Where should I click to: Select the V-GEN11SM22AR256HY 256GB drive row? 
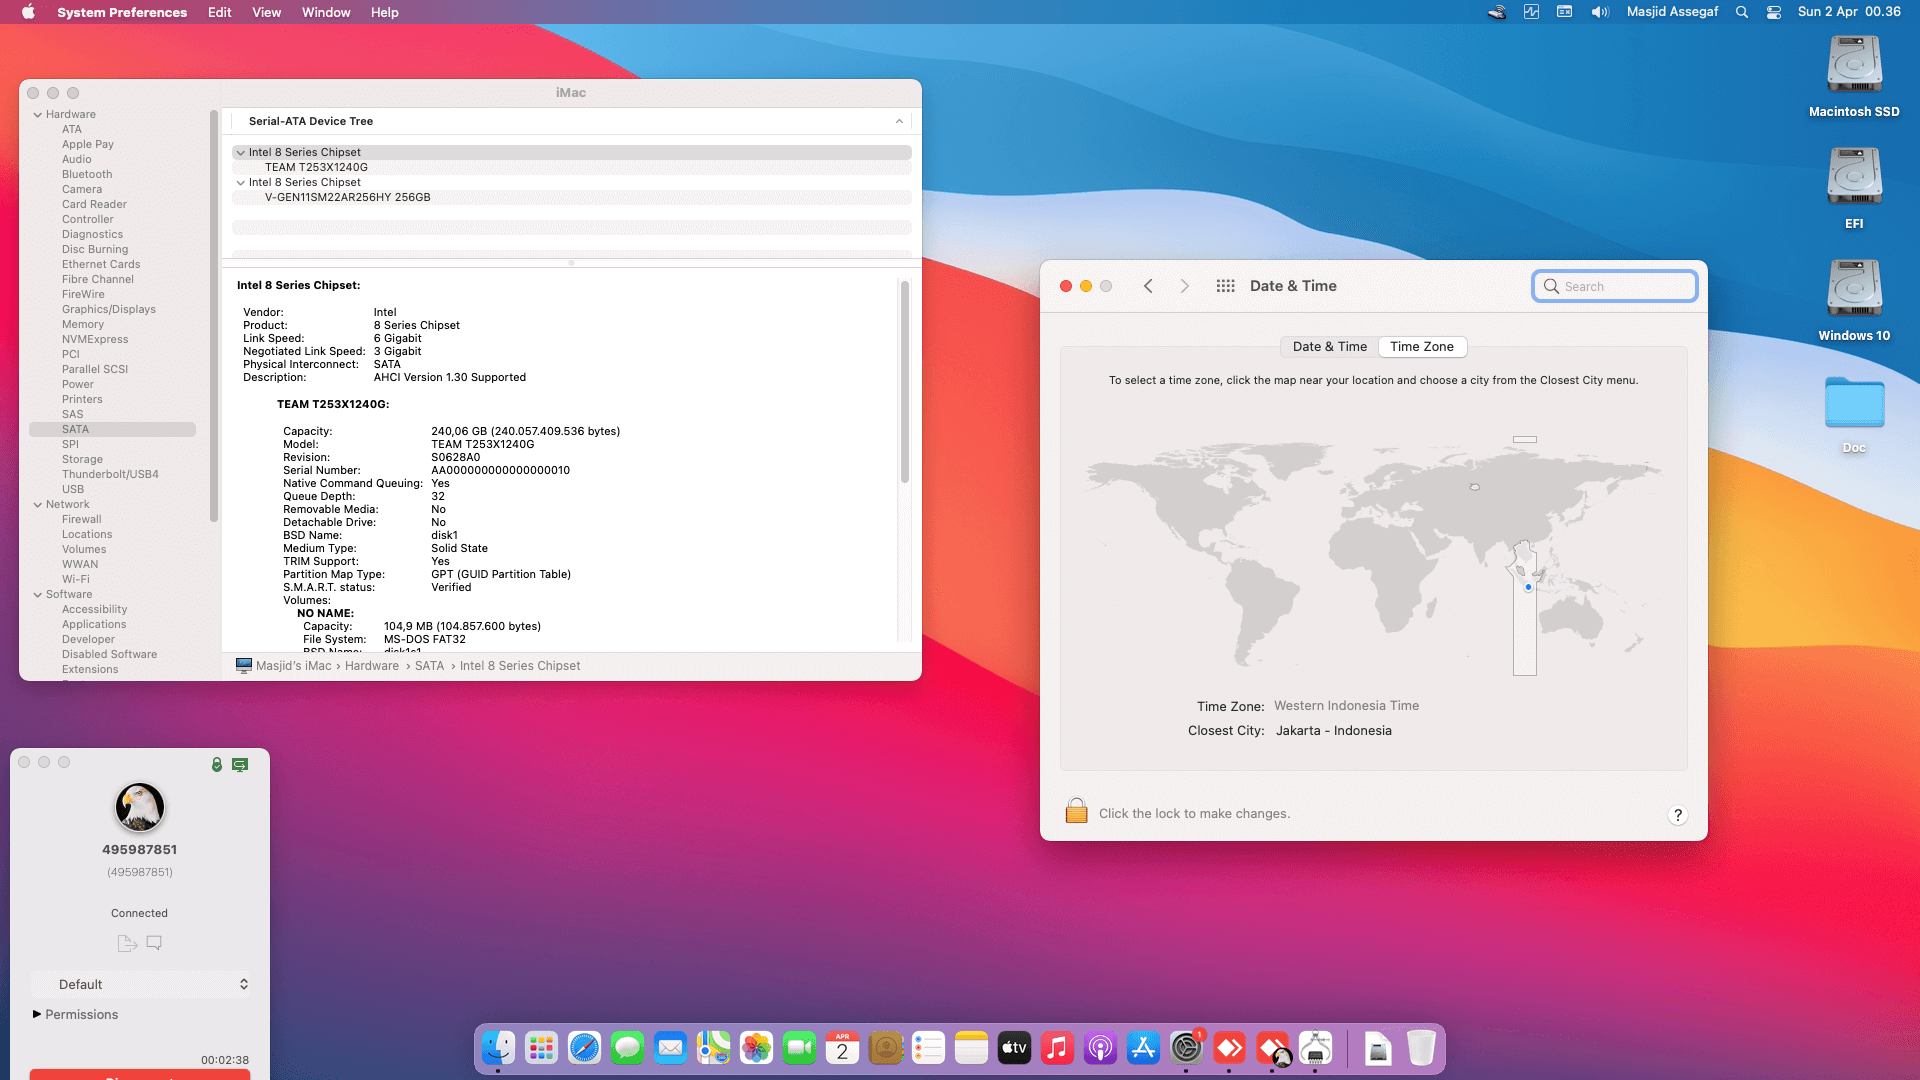coord(572,197)
